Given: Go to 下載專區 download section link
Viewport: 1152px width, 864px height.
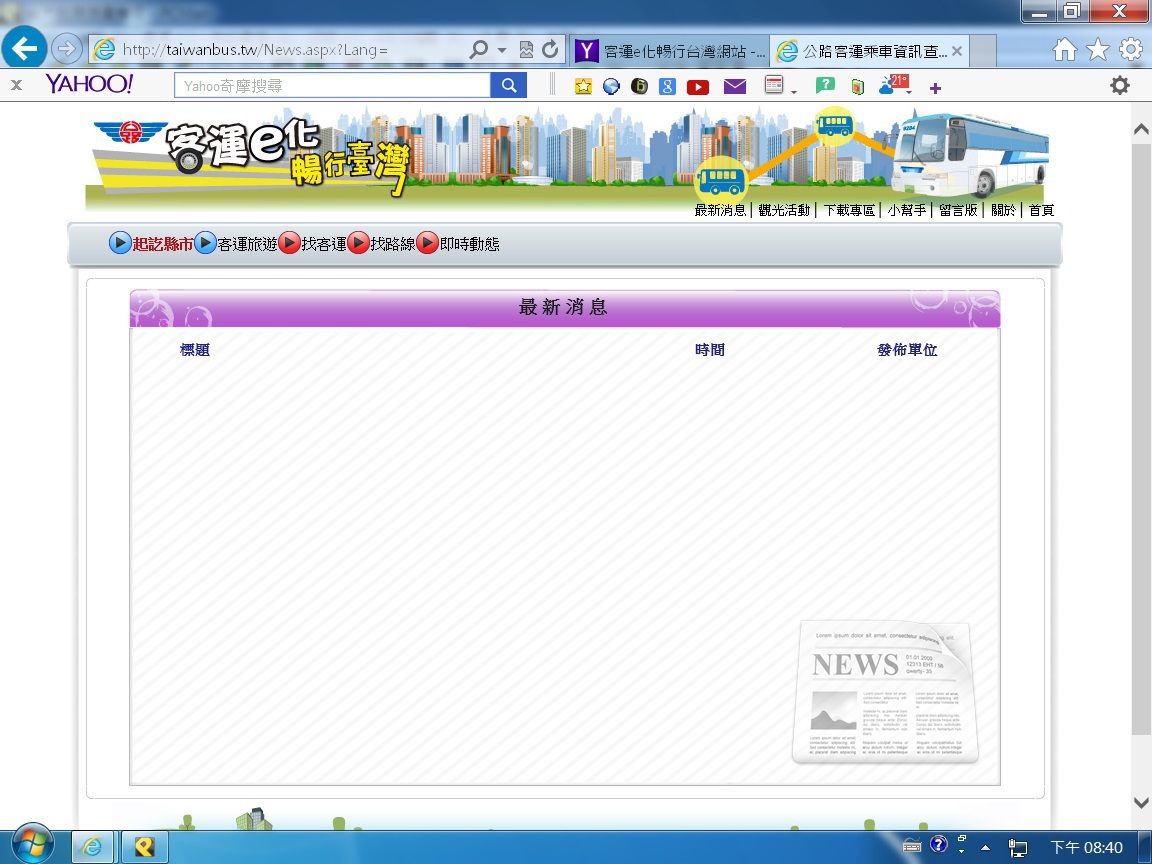Looking at the screenshot, I should tap(849, 210).
